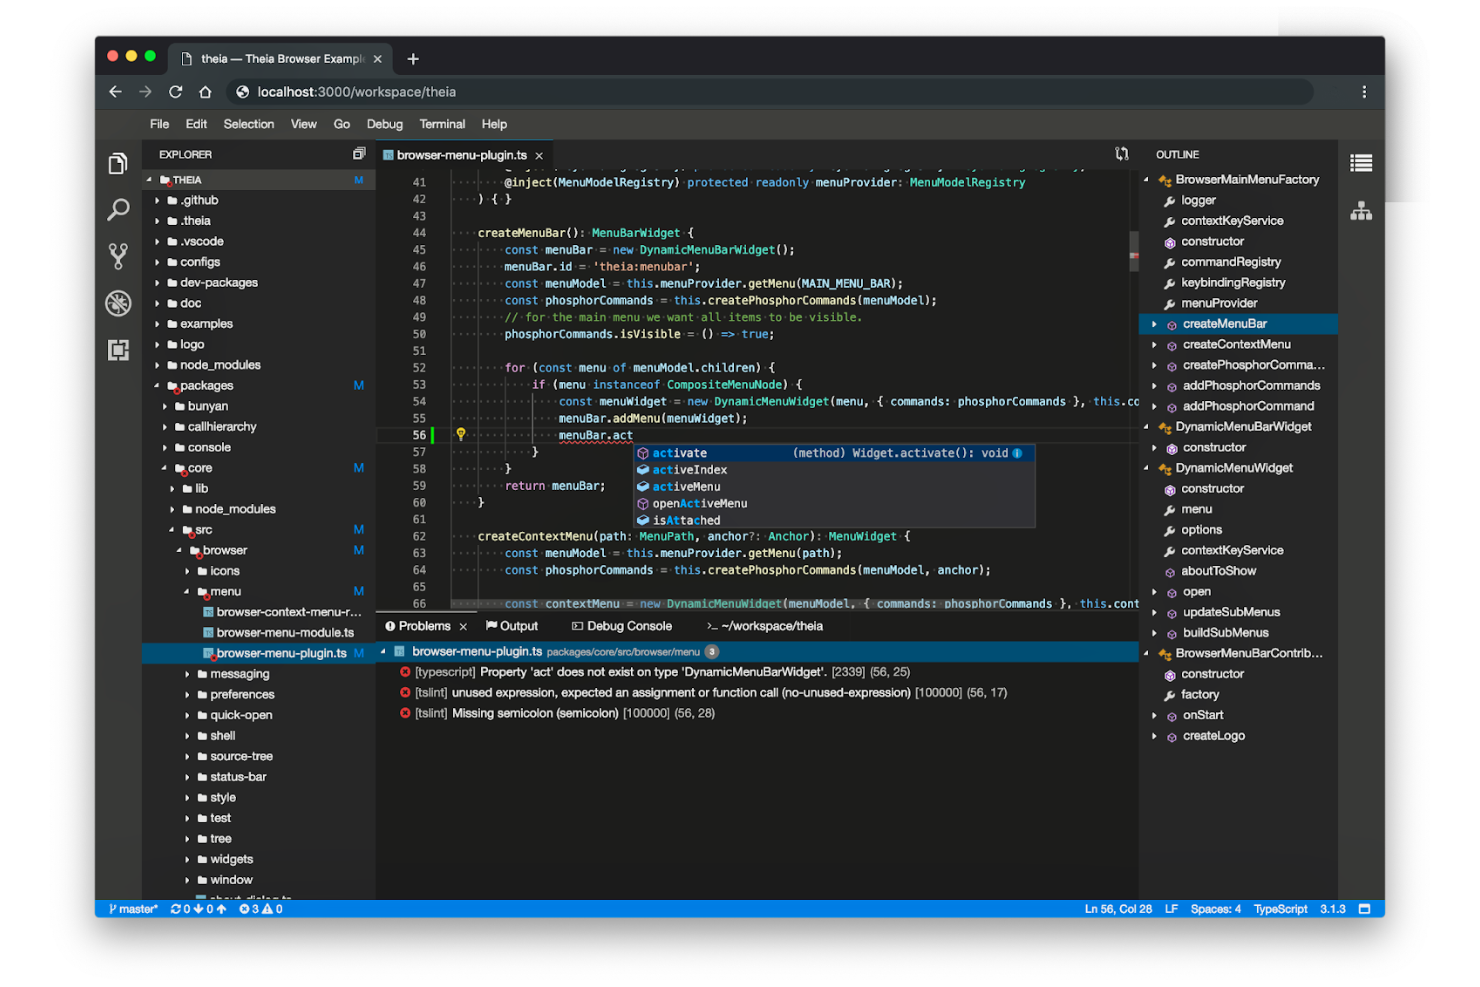Click the refresh icon above the editor
The height and width of the screenshot is (987, 1480).
(x=1121, y=154)
